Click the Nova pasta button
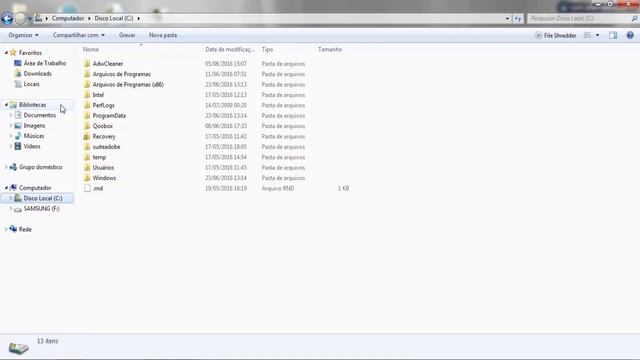640x360 pixels. pyautogui.click(x=163, y=35)
